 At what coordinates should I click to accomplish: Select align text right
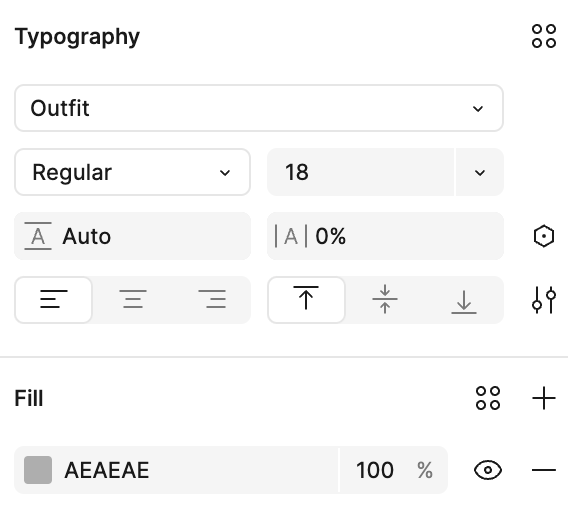pos(212,300)
